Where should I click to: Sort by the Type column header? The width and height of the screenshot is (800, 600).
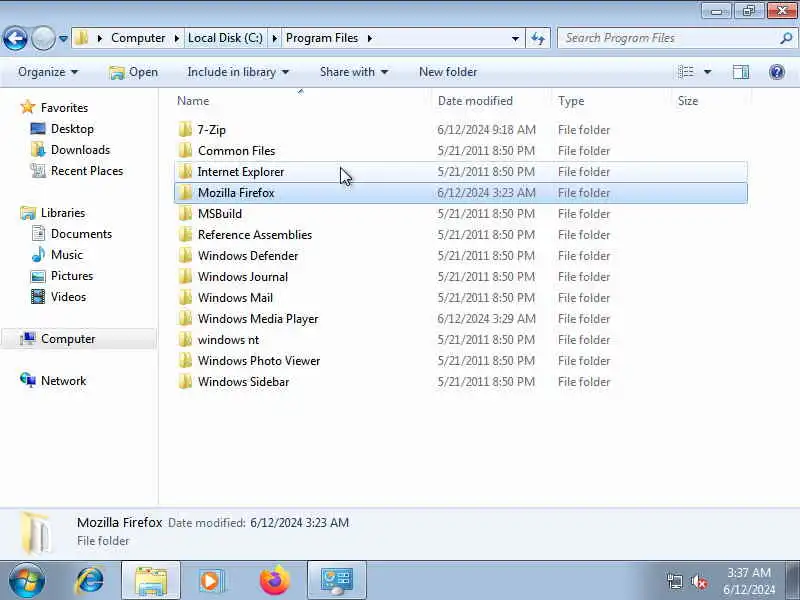point(610,101)
